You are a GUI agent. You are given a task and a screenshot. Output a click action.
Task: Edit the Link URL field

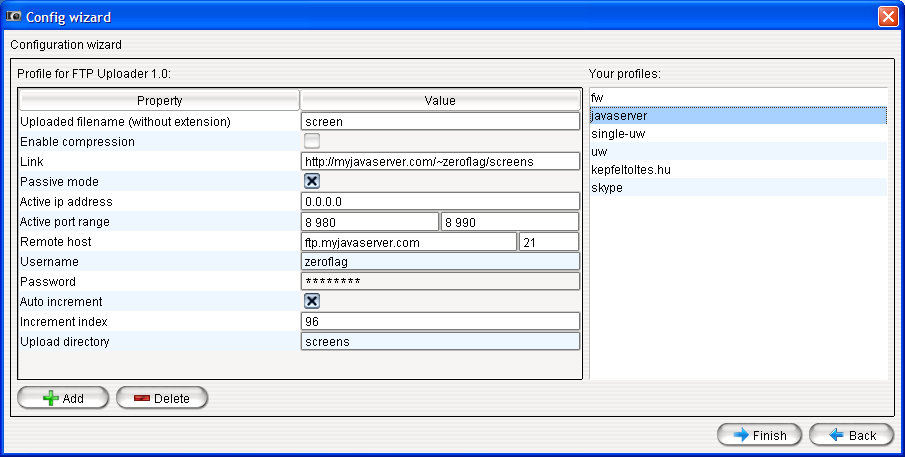pyautogui.click(x=440, y=162)
